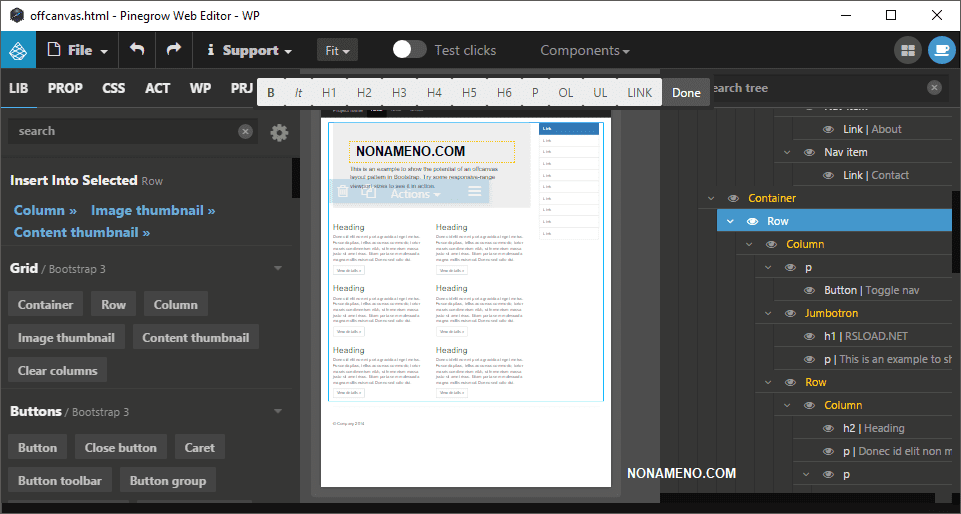Apply Bold formatting with B button
This screenshot has width=961, height=514.
pyautogui.click(x=271, y=92)
